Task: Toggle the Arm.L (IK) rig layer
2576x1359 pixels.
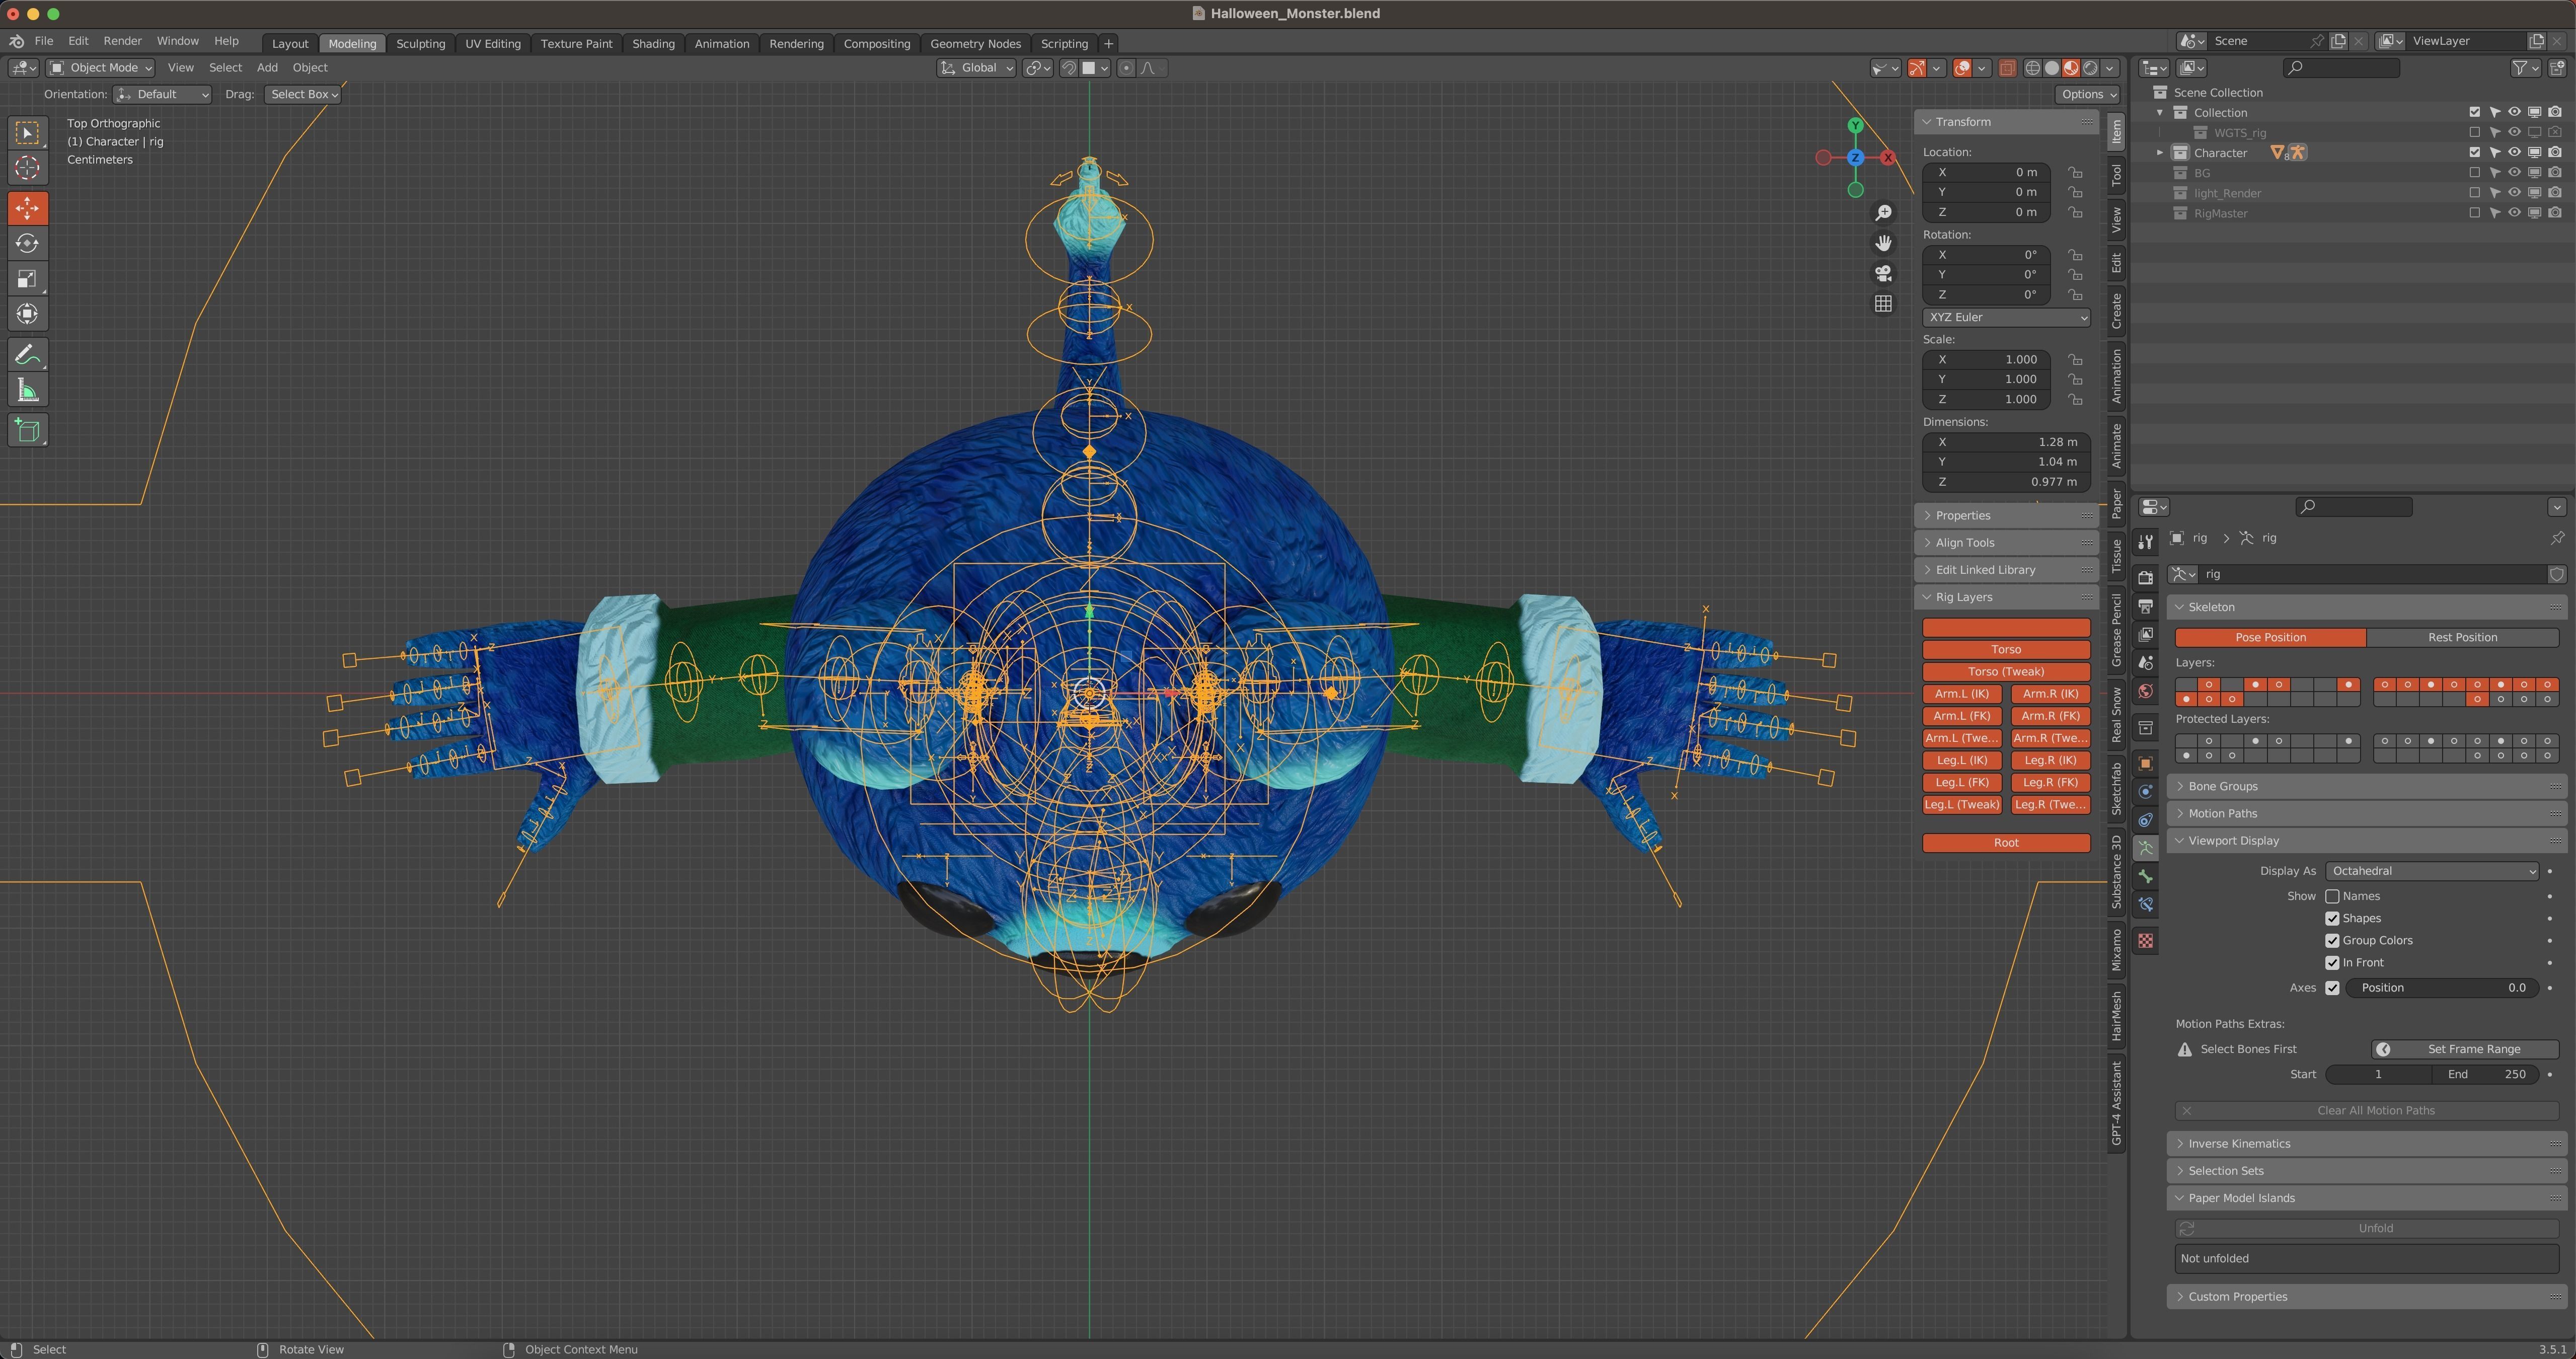Action: 1961,694
